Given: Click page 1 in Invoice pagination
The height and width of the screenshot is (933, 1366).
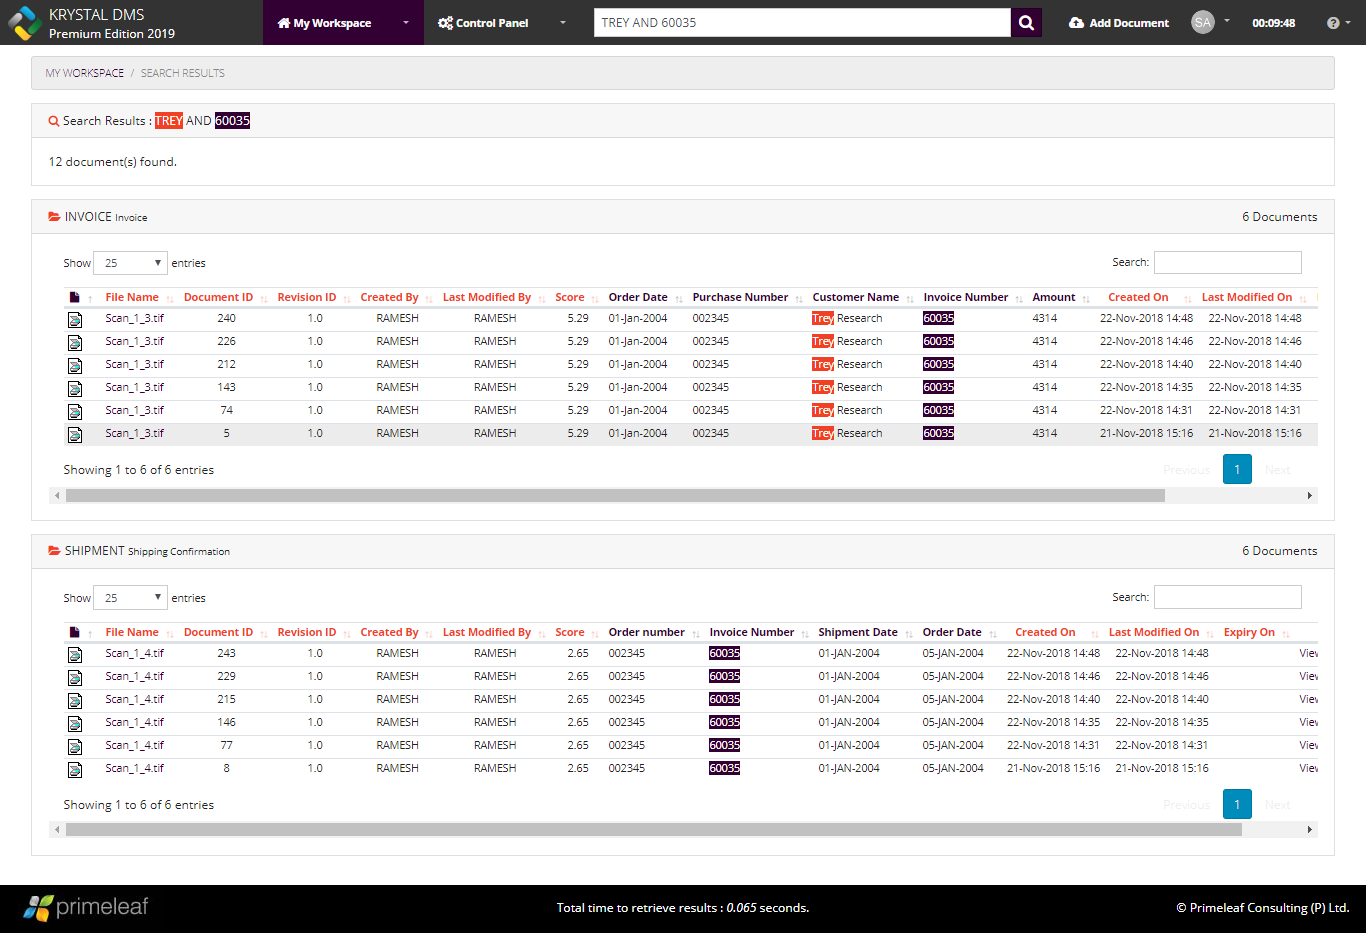Looking at the screenshot, I should point(1237,469).
